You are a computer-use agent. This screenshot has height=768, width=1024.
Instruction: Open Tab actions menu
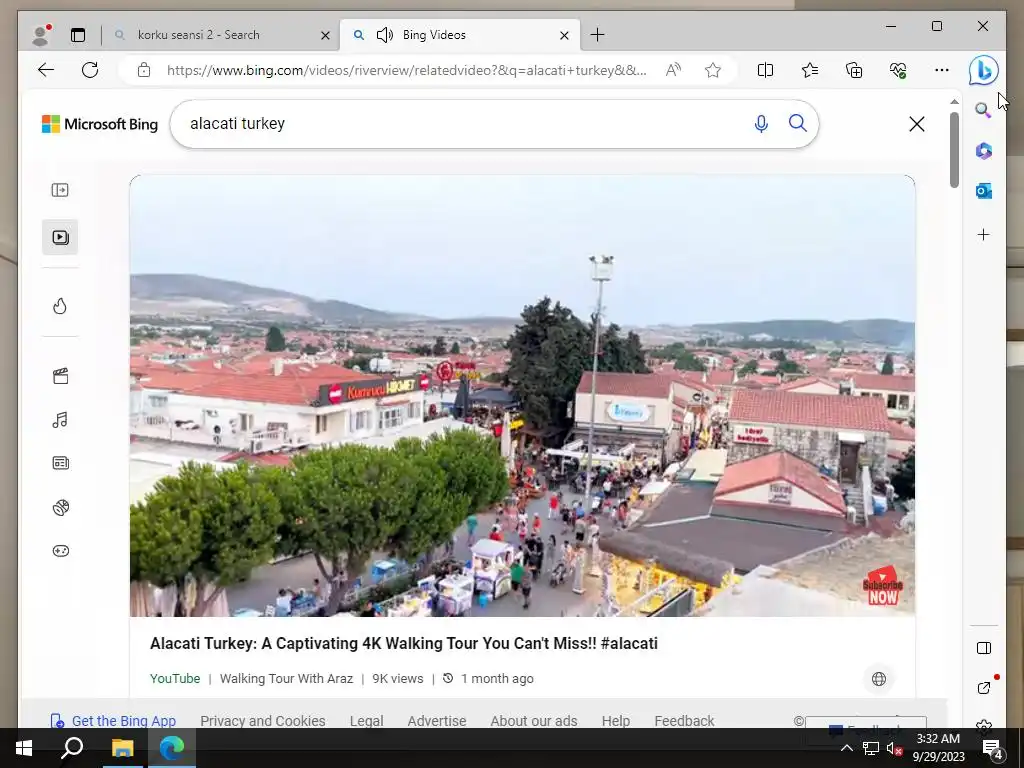coord(78,35)
